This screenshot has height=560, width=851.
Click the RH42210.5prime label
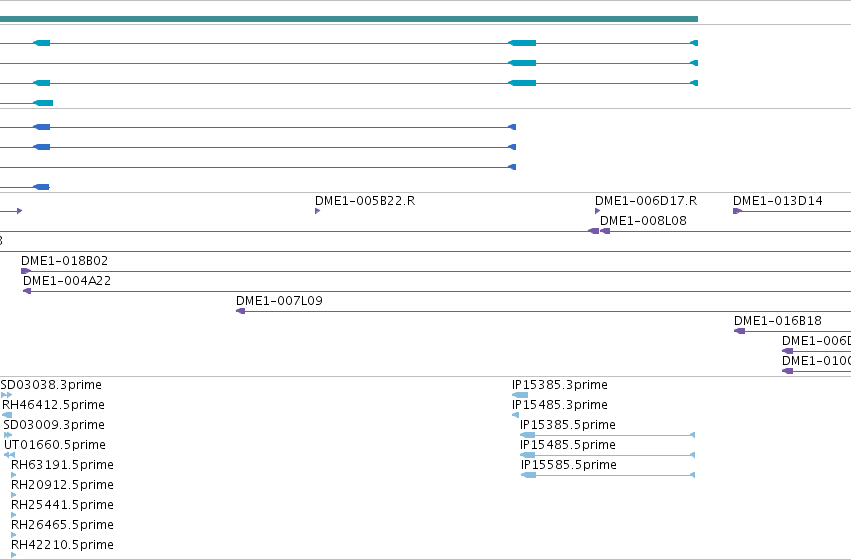pos(62,545)
